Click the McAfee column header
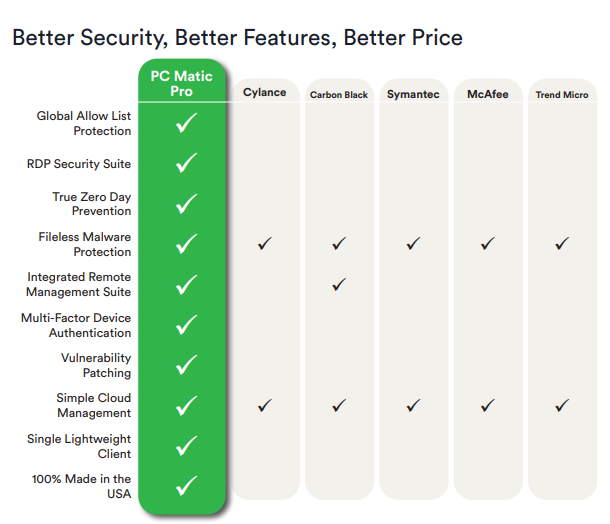Viewport: 610px width, 524px height. pyautogui.click(x=488, y=94)
